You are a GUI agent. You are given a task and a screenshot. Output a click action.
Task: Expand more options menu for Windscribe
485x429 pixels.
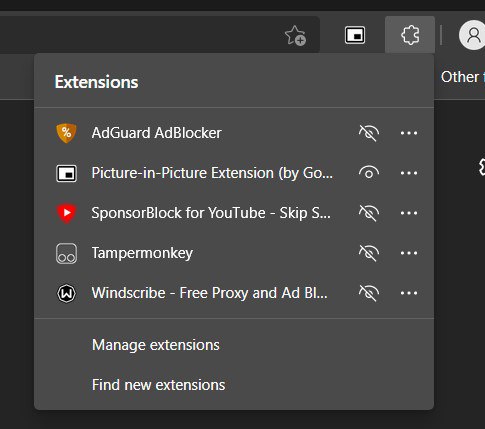[x=409, y=293]
